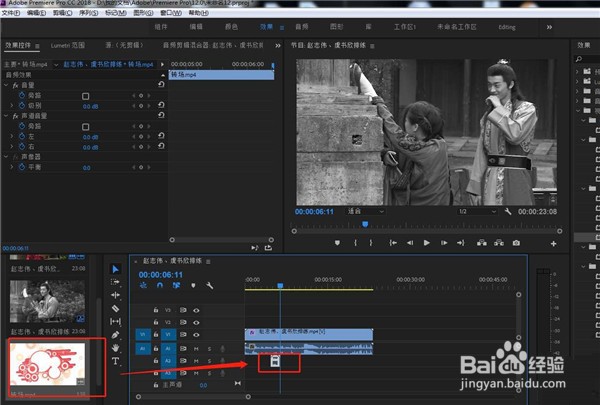
Task: Collapse the 音量 effect group
Action: point(6,85)
